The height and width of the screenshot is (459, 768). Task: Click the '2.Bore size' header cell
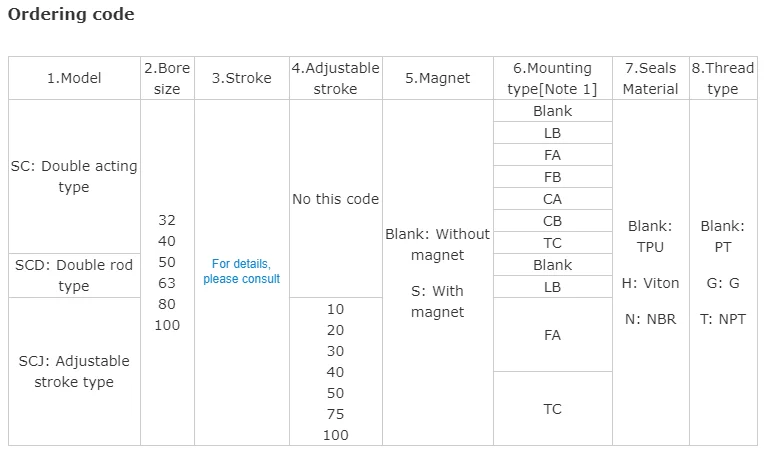(x=167, y=78)
